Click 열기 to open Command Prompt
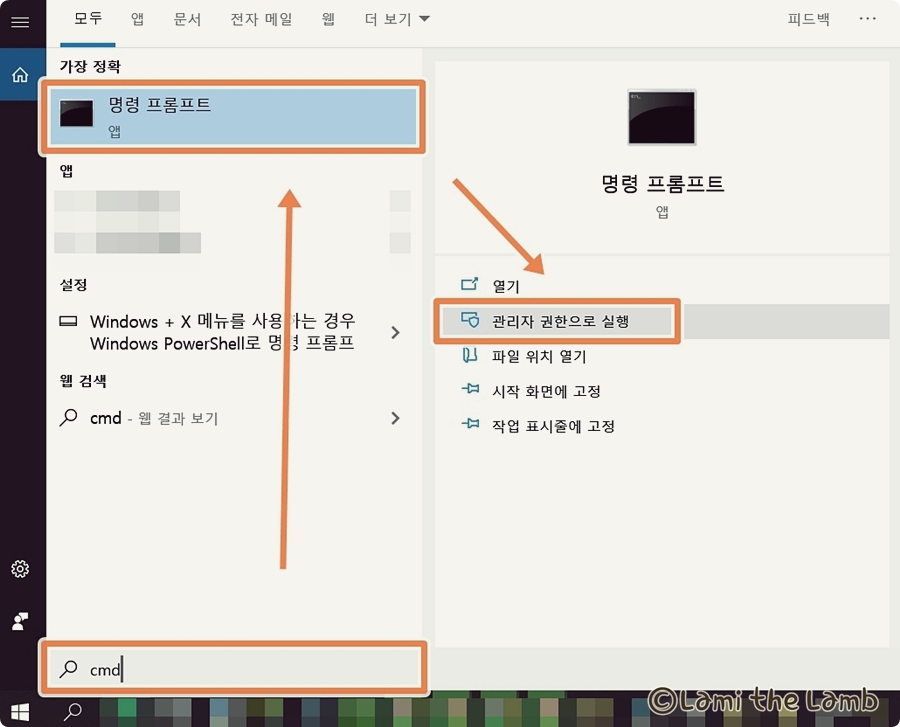900x727 pixels. click(x=506, y=285)
